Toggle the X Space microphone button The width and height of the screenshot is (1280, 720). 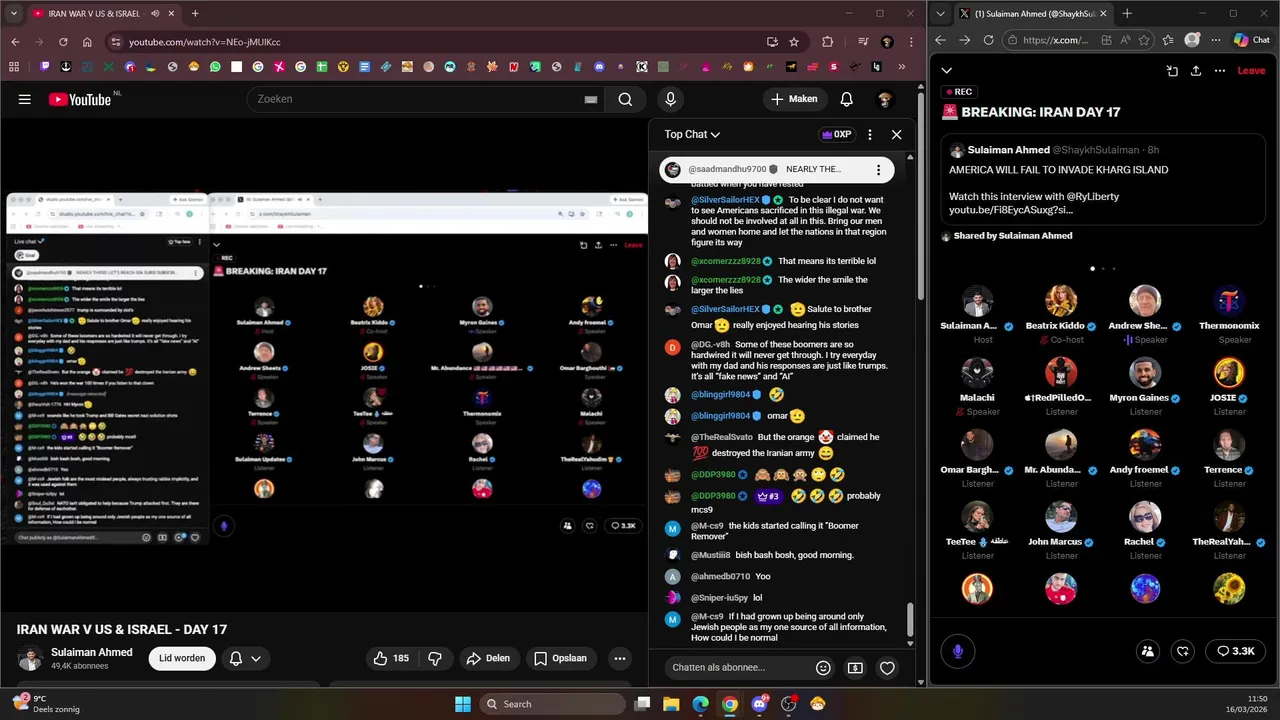click(957, 651)
